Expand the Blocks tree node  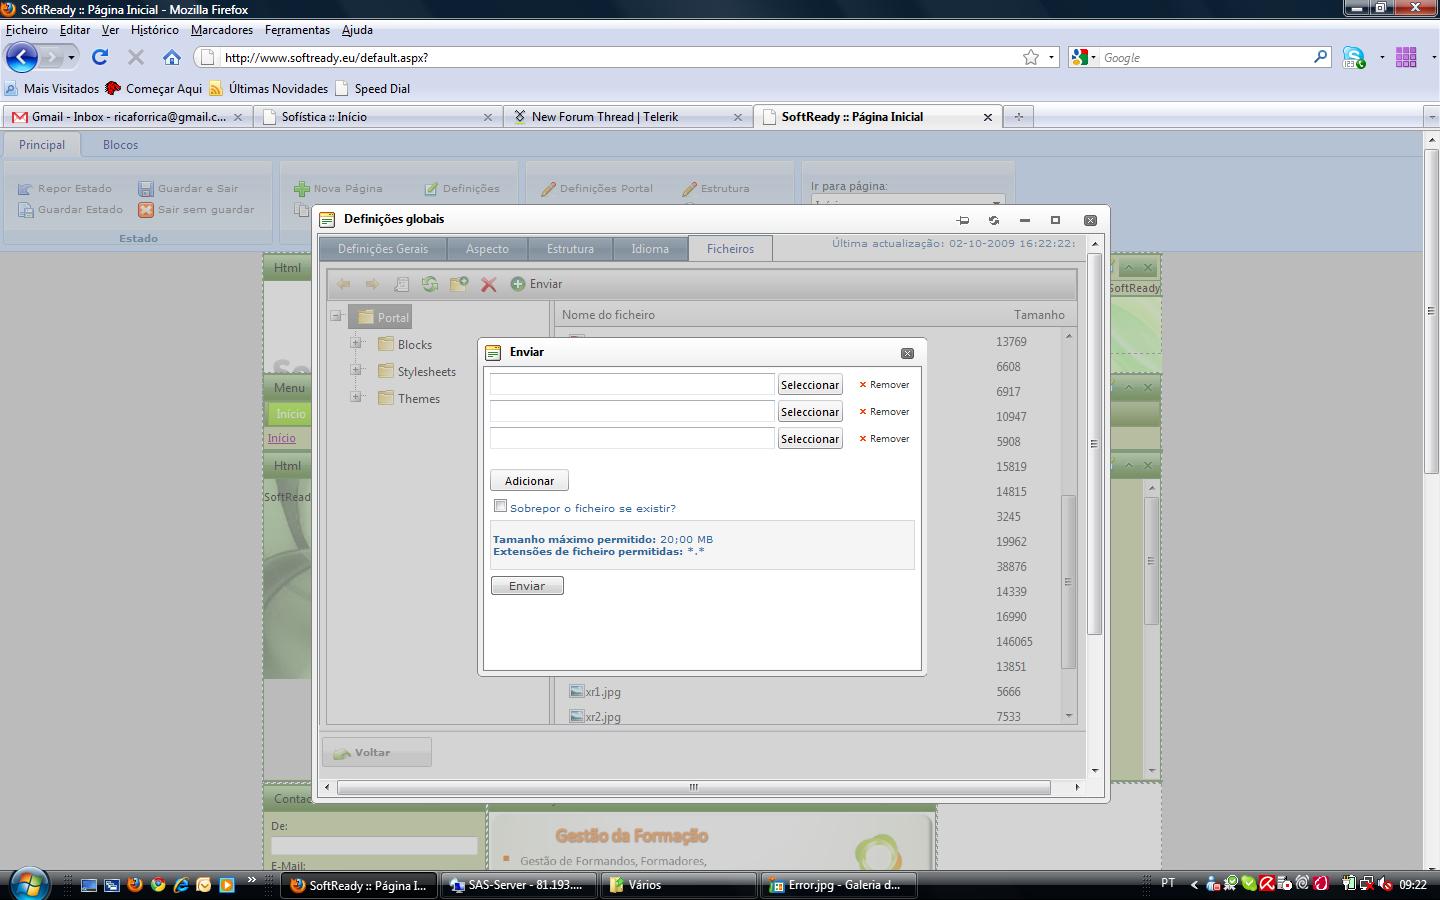356,343
